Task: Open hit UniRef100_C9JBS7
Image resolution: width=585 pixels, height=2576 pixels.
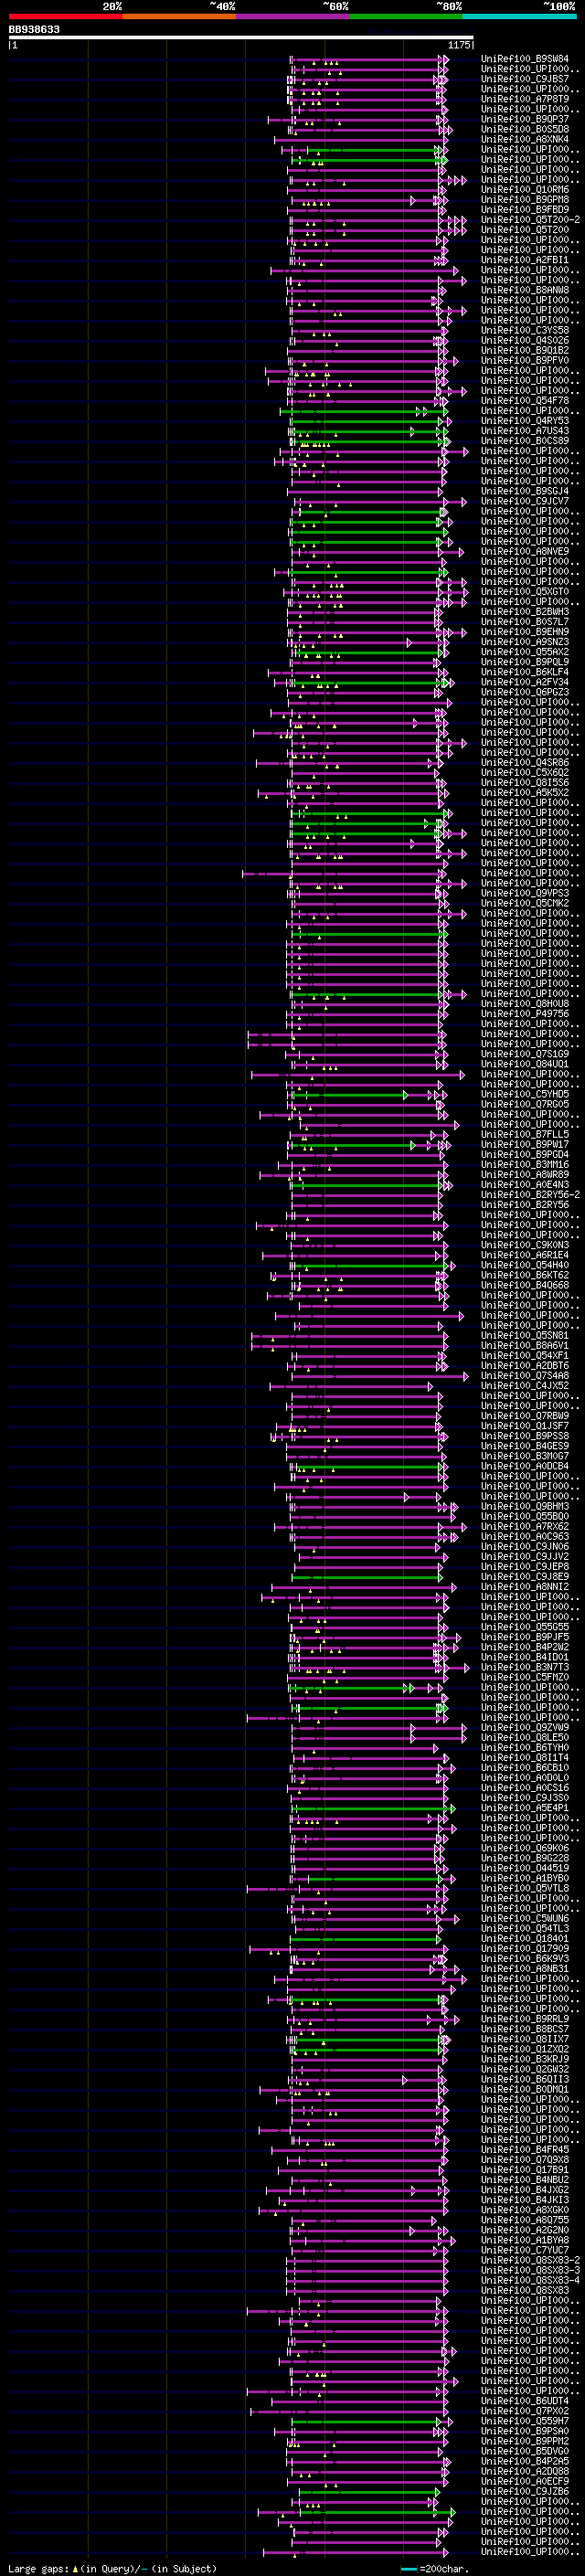Action: pos(525,79)
